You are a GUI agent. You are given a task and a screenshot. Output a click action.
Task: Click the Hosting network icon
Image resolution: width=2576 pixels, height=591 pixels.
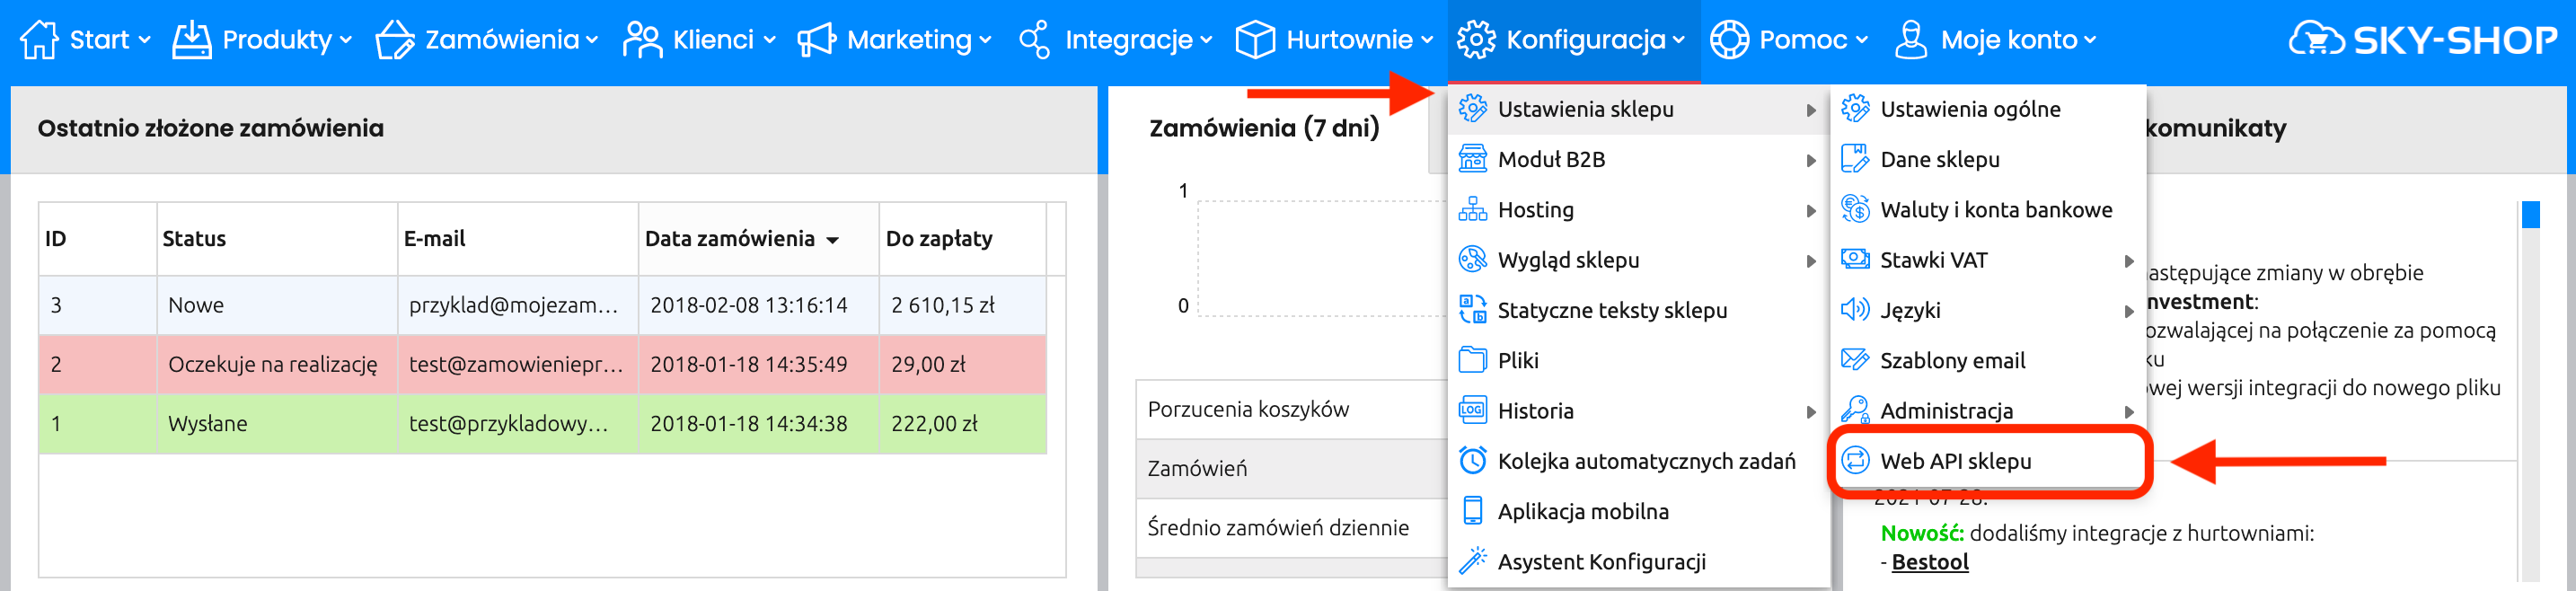[x=1472, y=210]
